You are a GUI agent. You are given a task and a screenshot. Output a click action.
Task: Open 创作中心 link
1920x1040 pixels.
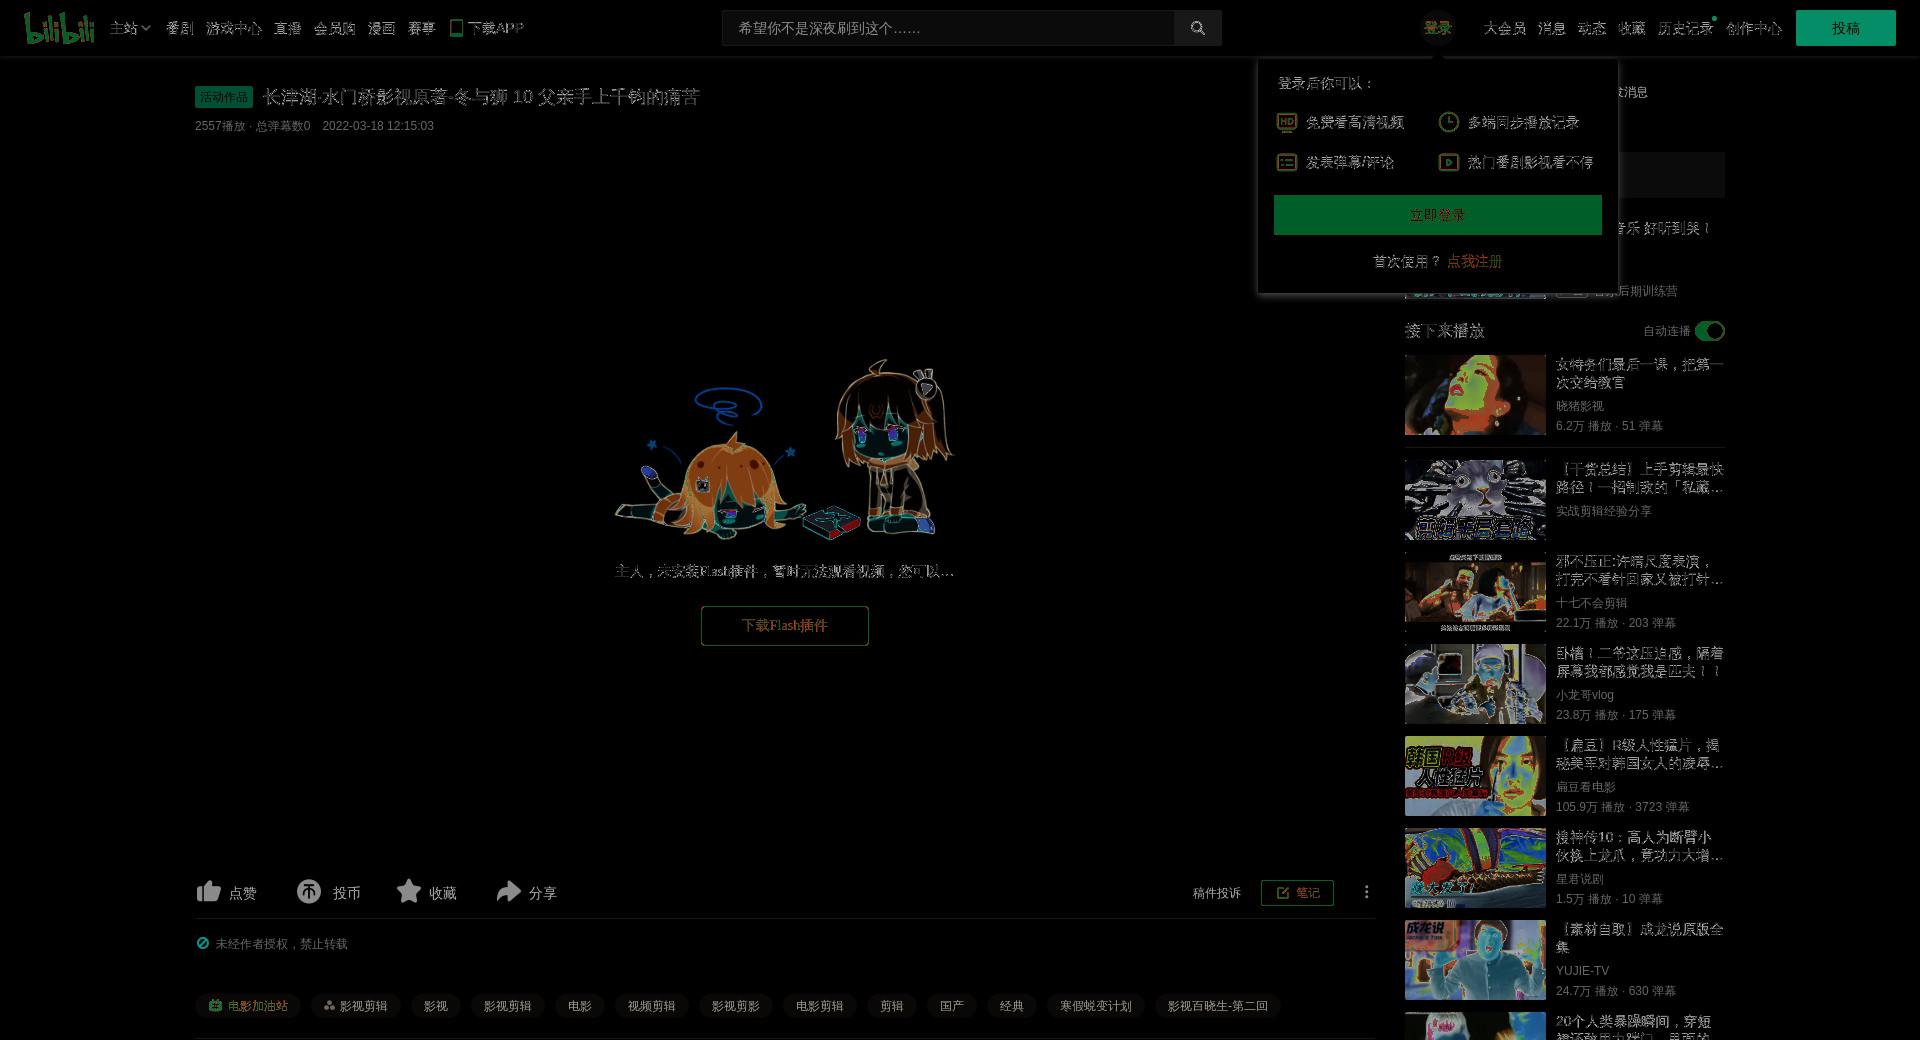point(1753,28)
